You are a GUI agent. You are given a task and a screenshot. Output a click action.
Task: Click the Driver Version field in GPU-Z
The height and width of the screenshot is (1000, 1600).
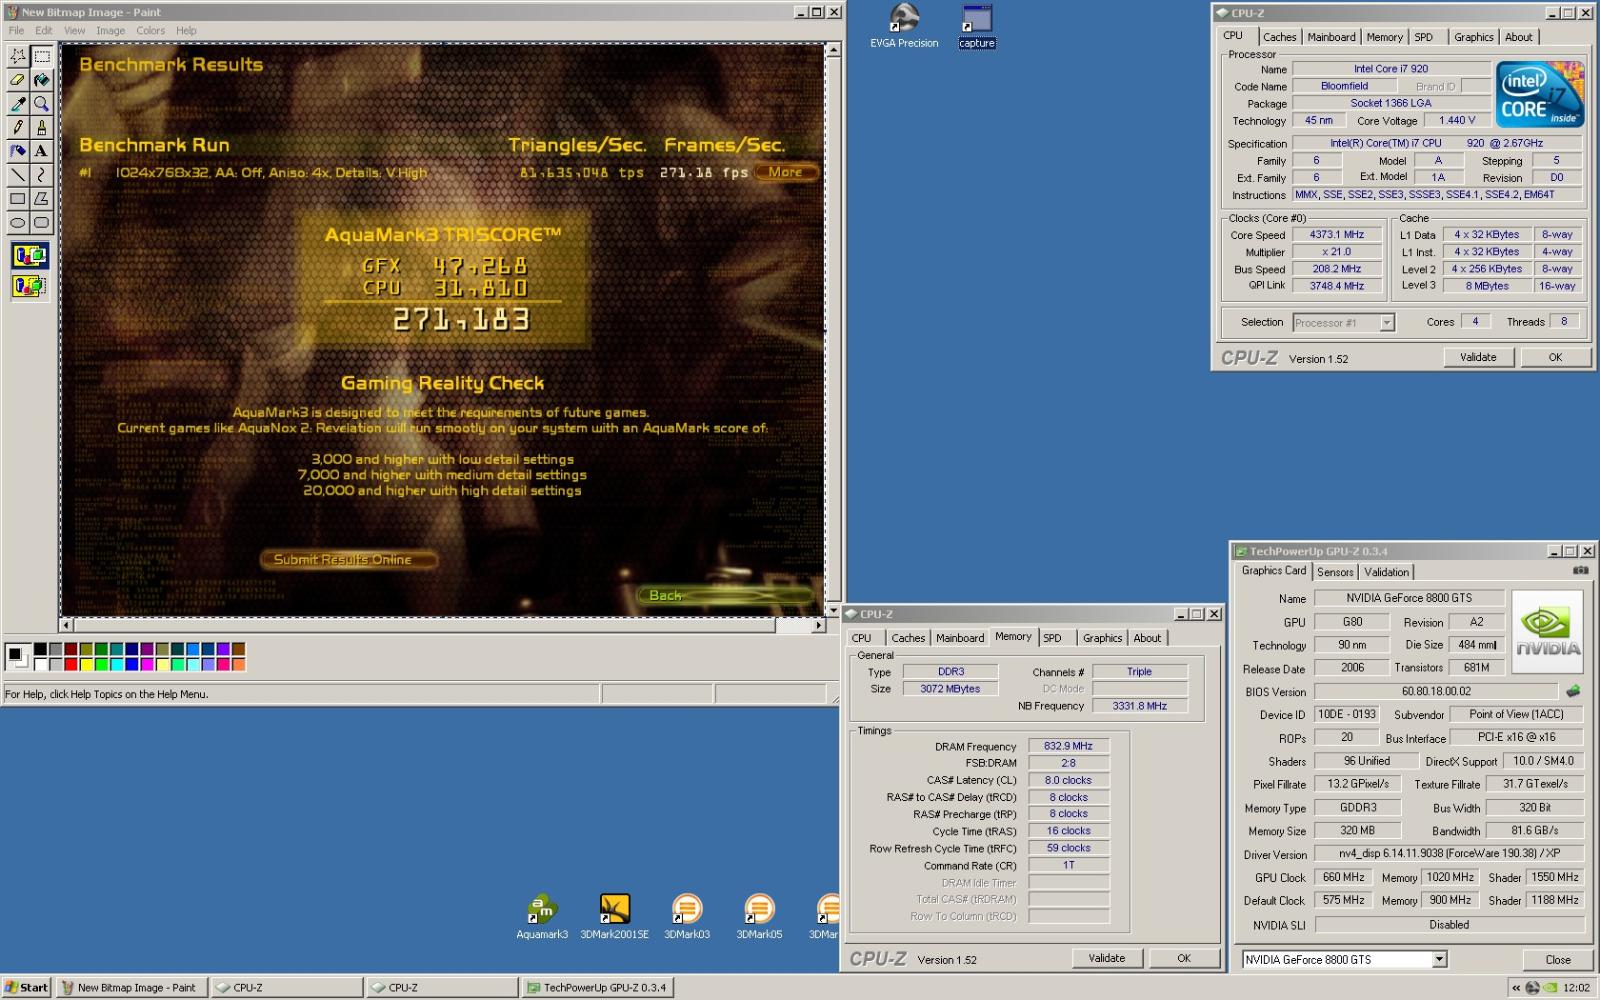[1448, 854]
